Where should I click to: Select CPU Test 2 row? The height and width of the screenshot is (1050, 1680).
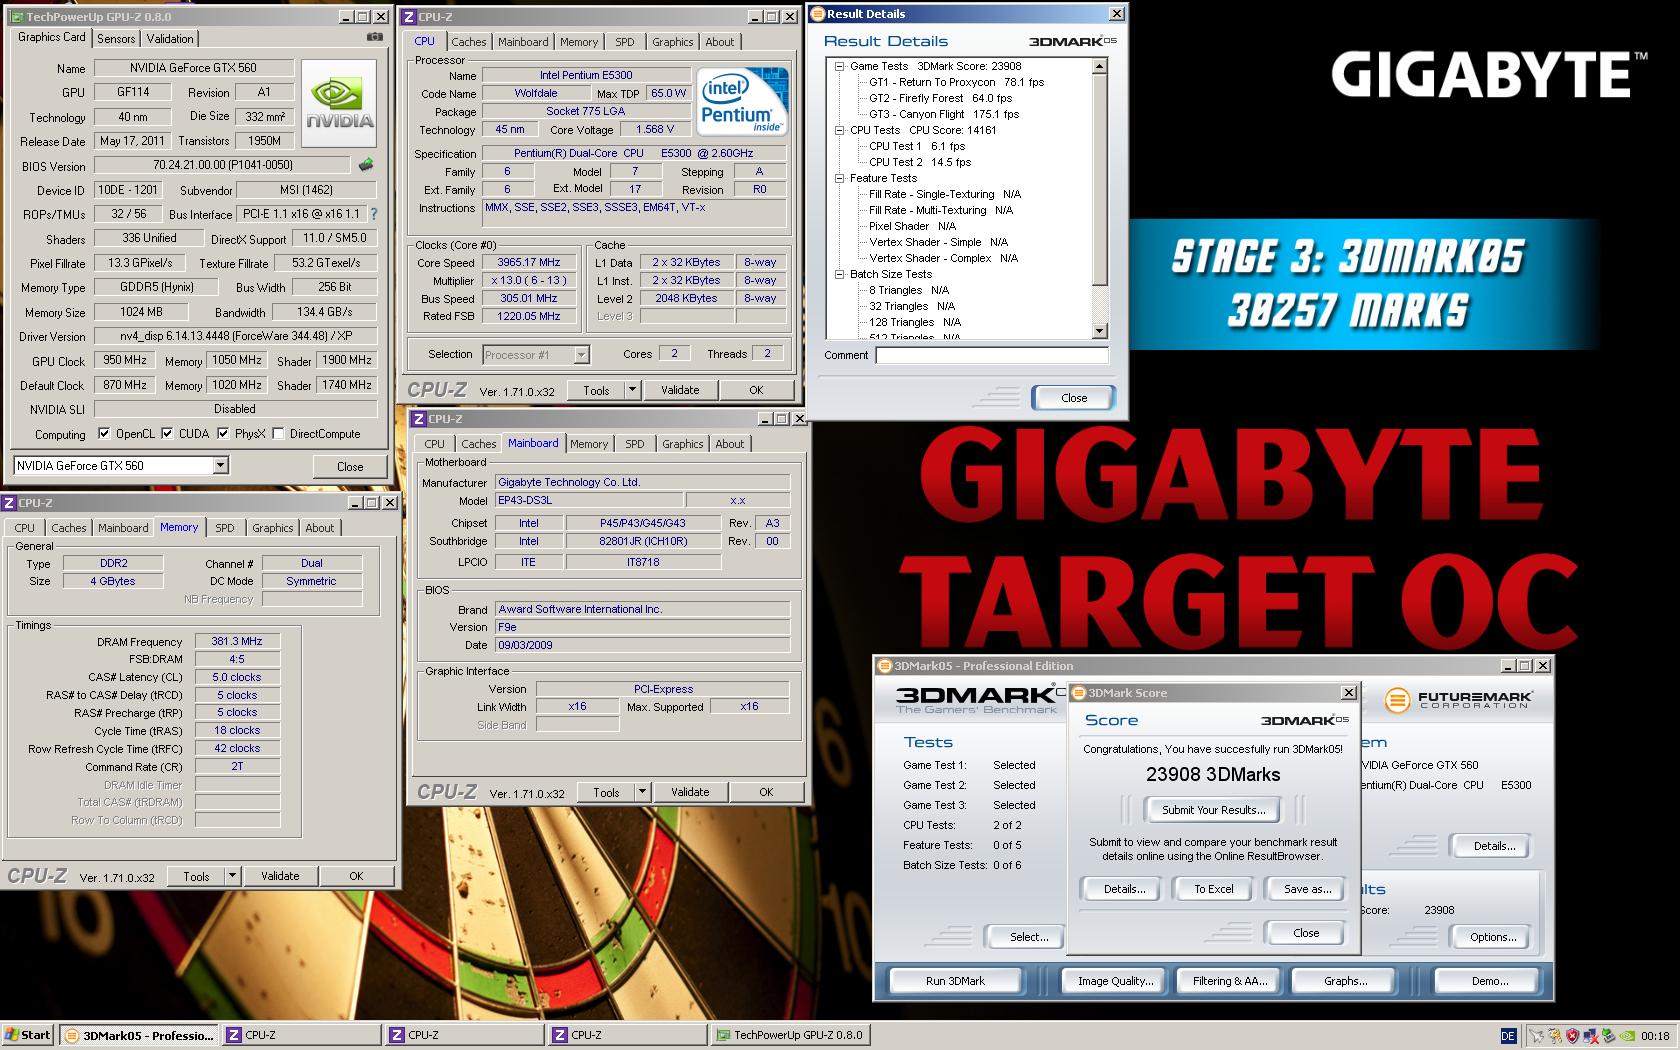(x=920, y=162)
